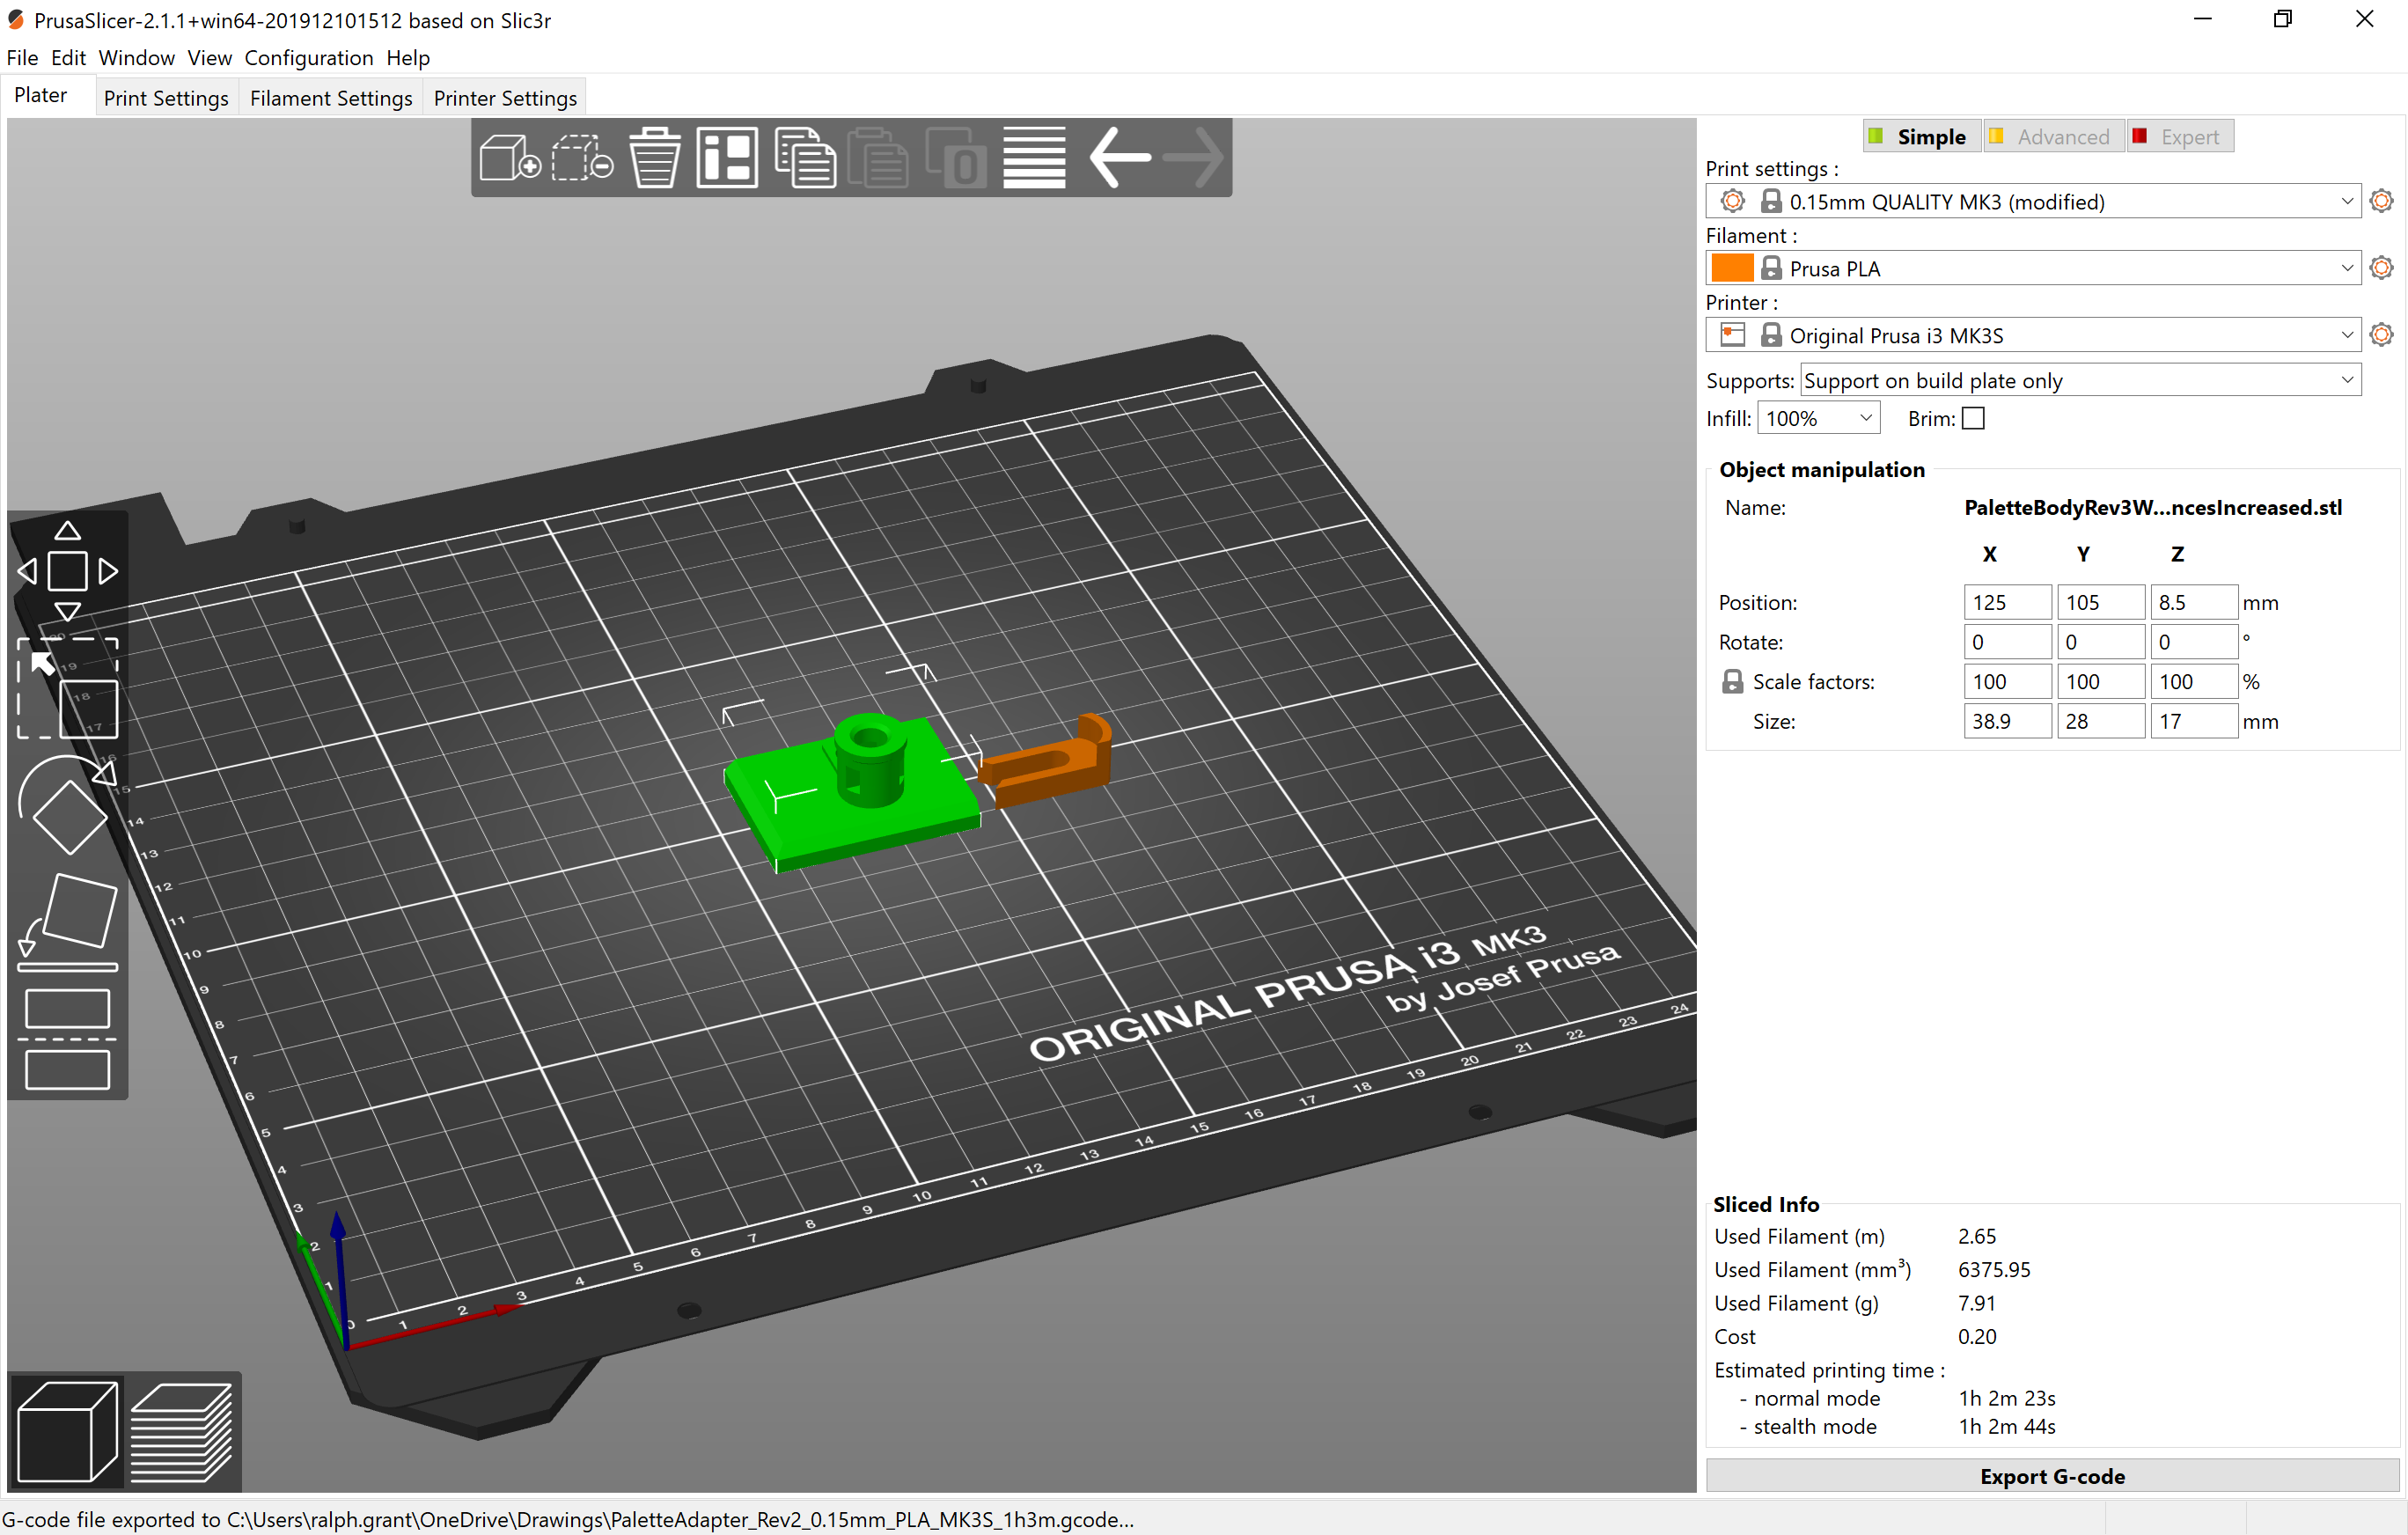2408x1535 pixels.
Task: Click the Copy toolbar icon
Action: (x=805, y=157)
